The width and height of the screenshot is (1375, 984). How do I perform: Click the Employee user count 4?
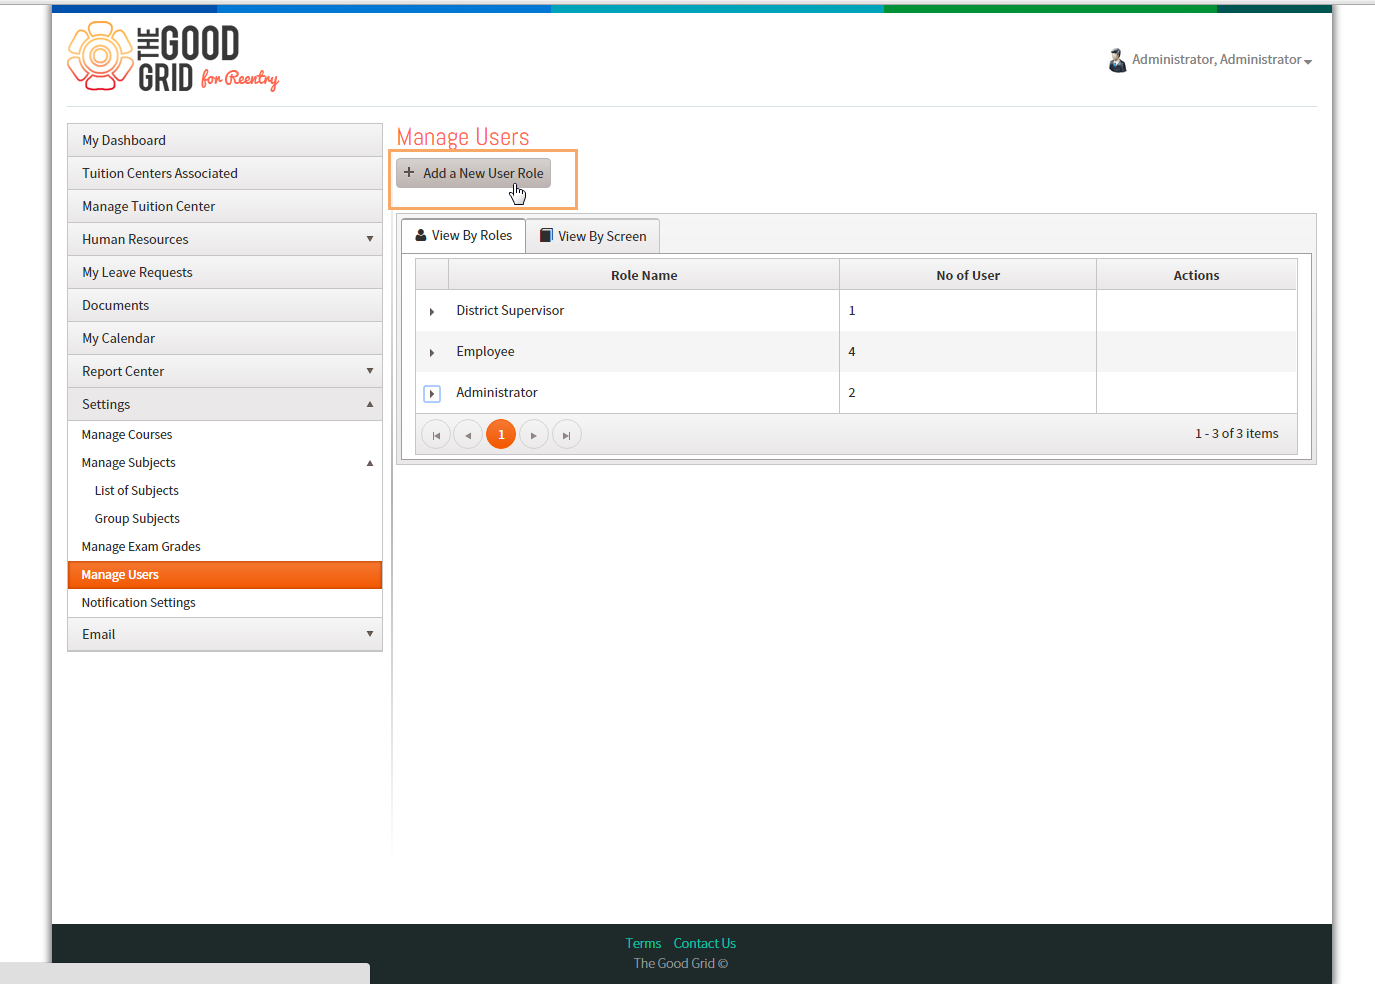852,352
